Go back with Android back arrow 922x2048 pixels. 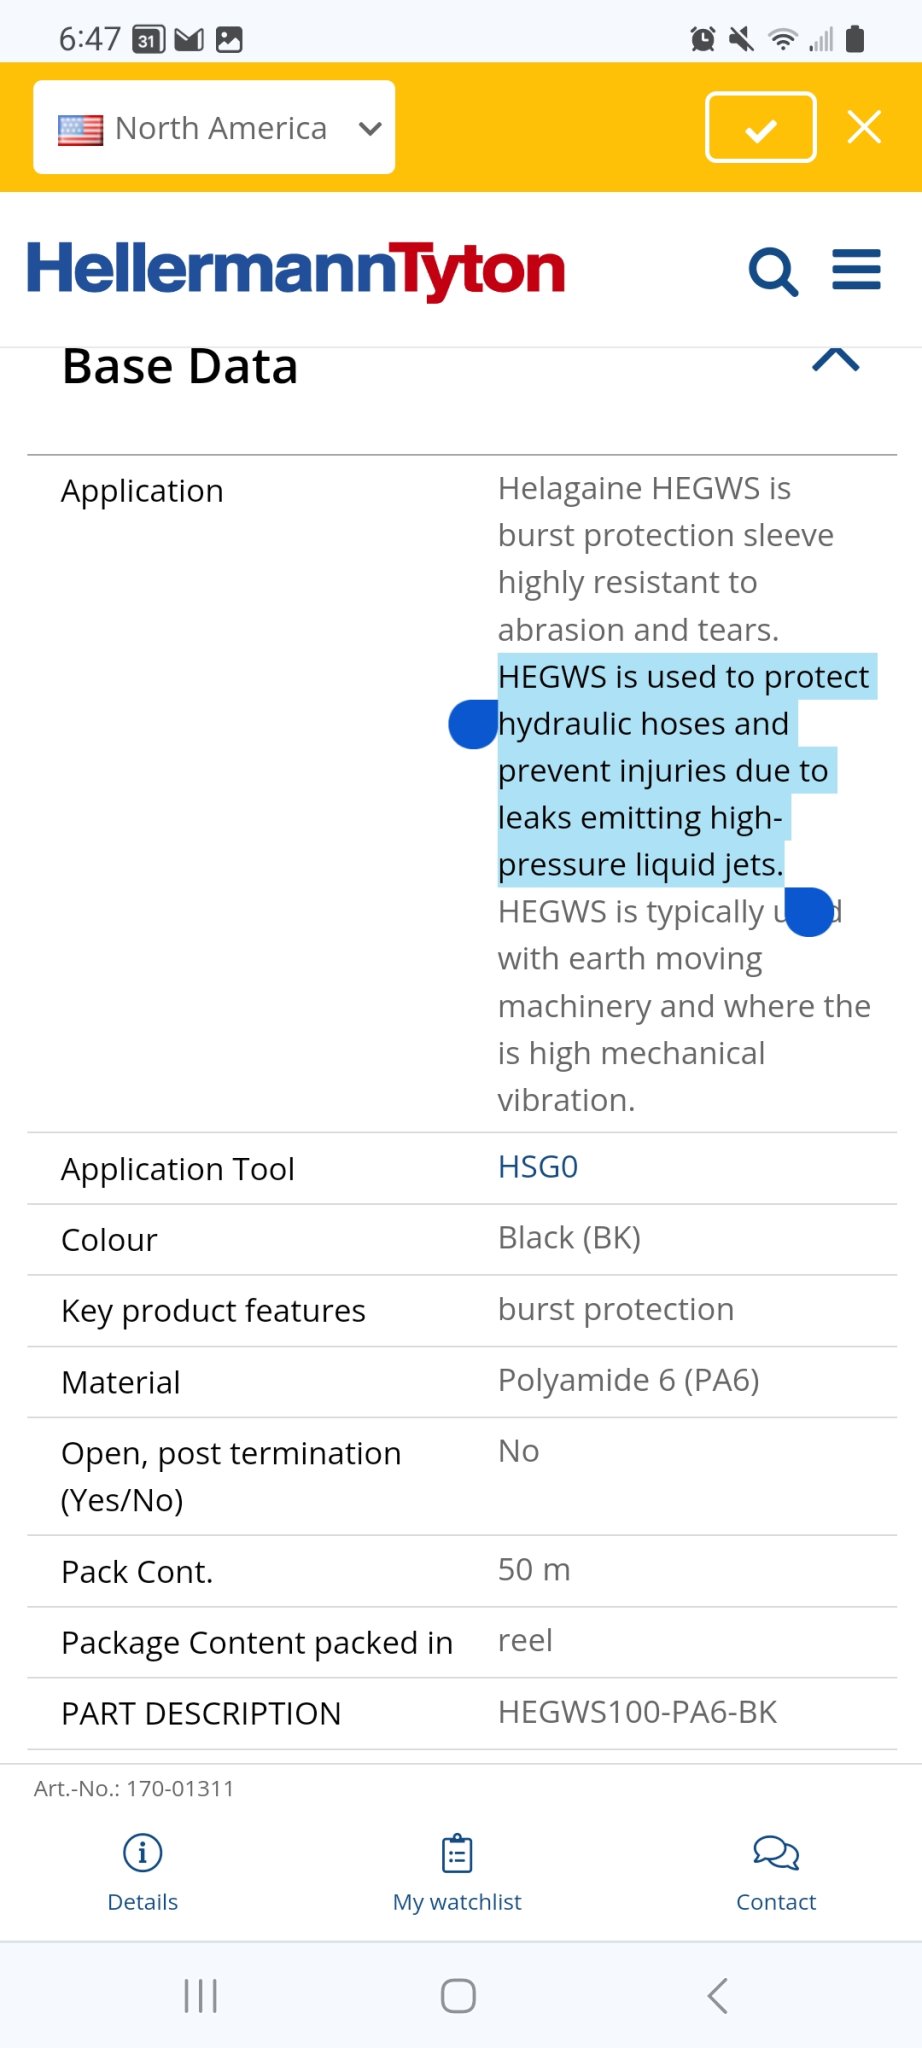click(717, 1996)
